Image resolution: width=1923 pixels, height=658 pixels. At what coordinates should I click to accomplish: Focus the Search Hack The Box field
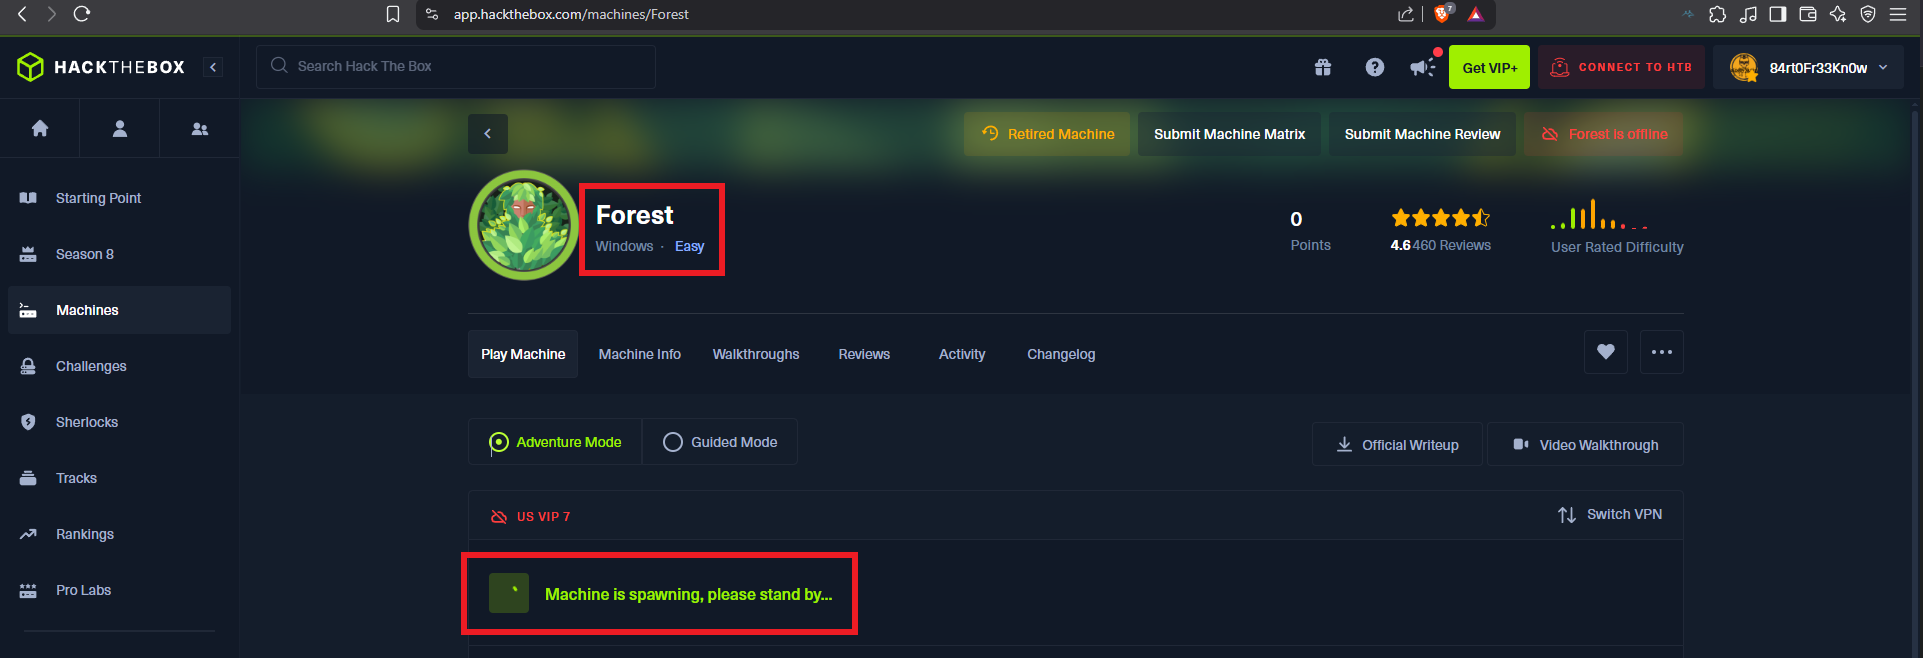point(456,66)
